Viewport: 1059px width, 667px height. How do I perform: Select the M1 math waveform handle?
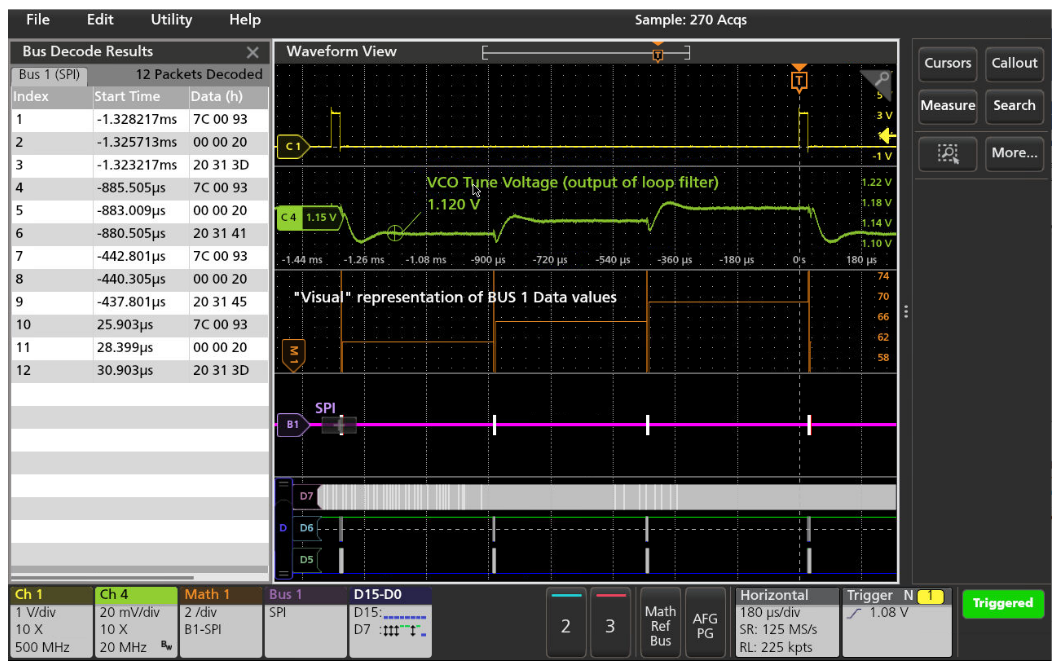click(x=293, y=352)
